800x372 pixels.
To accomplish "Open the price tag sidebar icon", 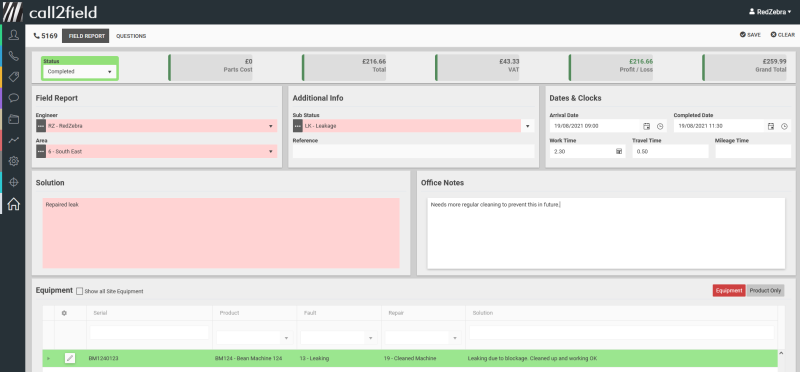I will [13, 77].
